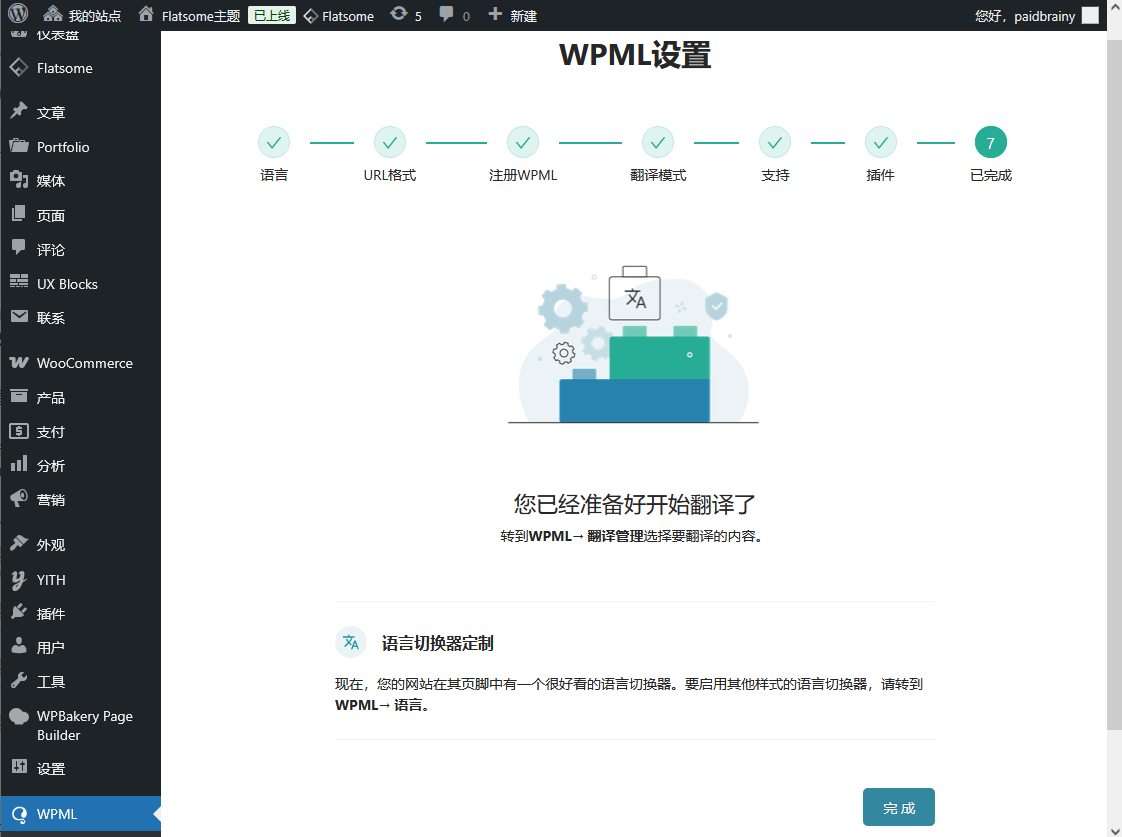Viewport: 1122px width, 837px height.
Task: Select the WPML menu item
Action: click(80, 814)
